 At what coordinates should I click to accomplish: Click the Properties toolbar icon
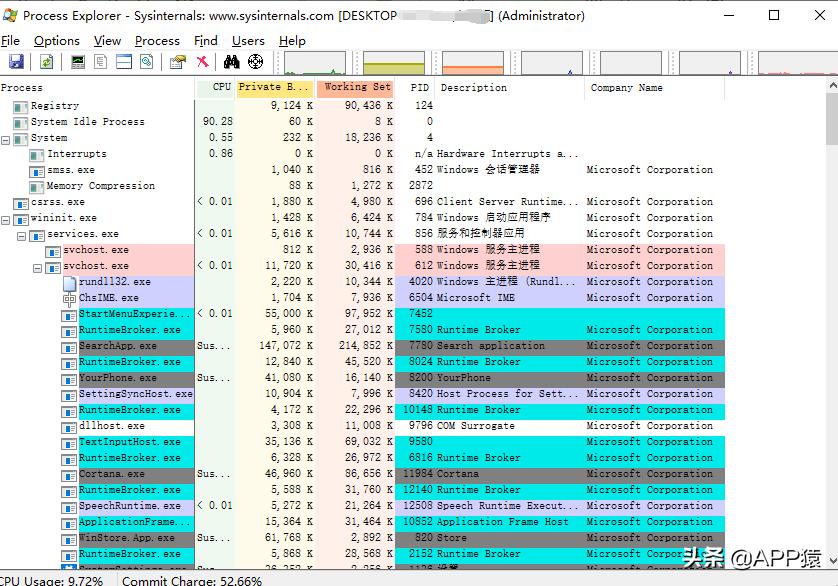pos(177,62)
